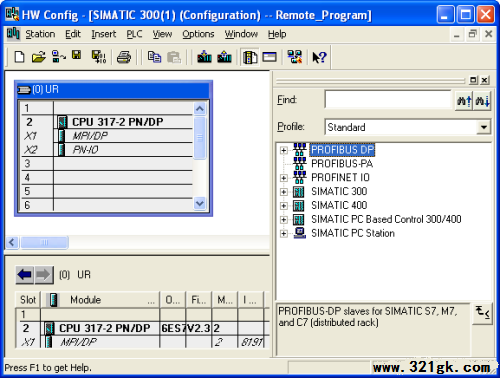Print with the printer toolbar icon

click(124, 57)
